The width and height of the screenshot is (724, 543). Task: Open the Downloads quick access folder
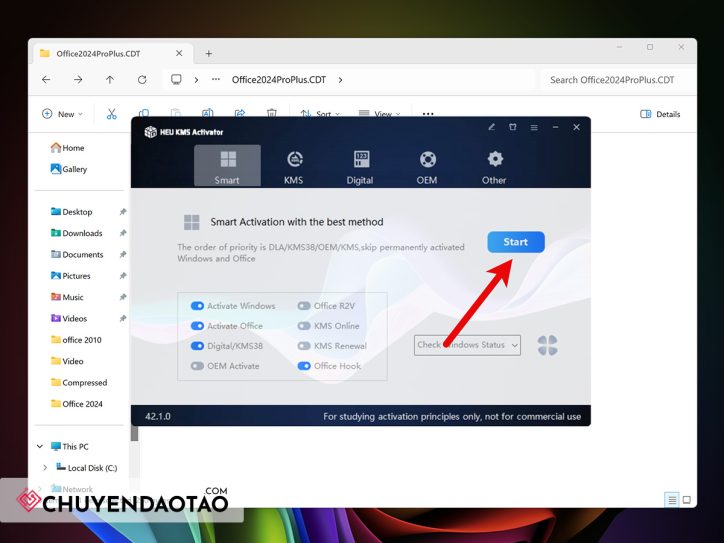(77, 233)
